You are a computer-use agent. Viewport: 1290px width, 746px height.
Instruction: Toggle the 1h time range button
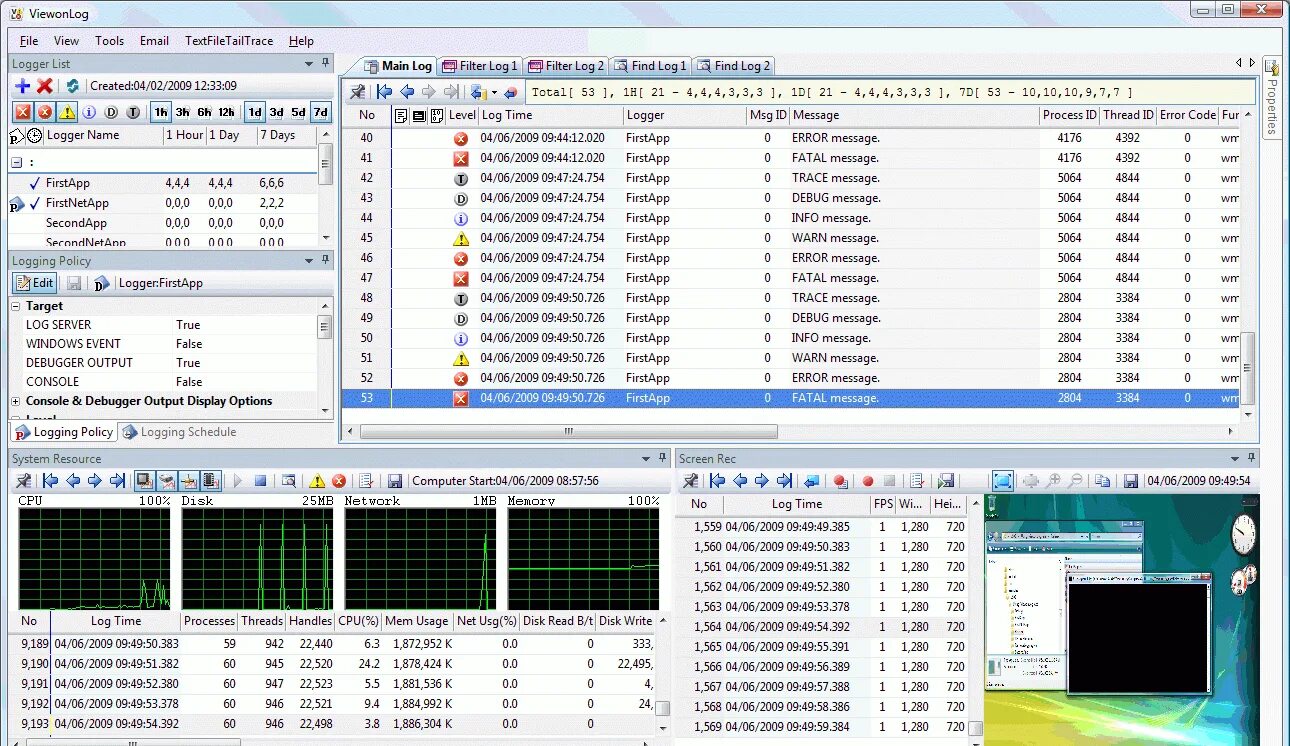click(x=161, y=112)
